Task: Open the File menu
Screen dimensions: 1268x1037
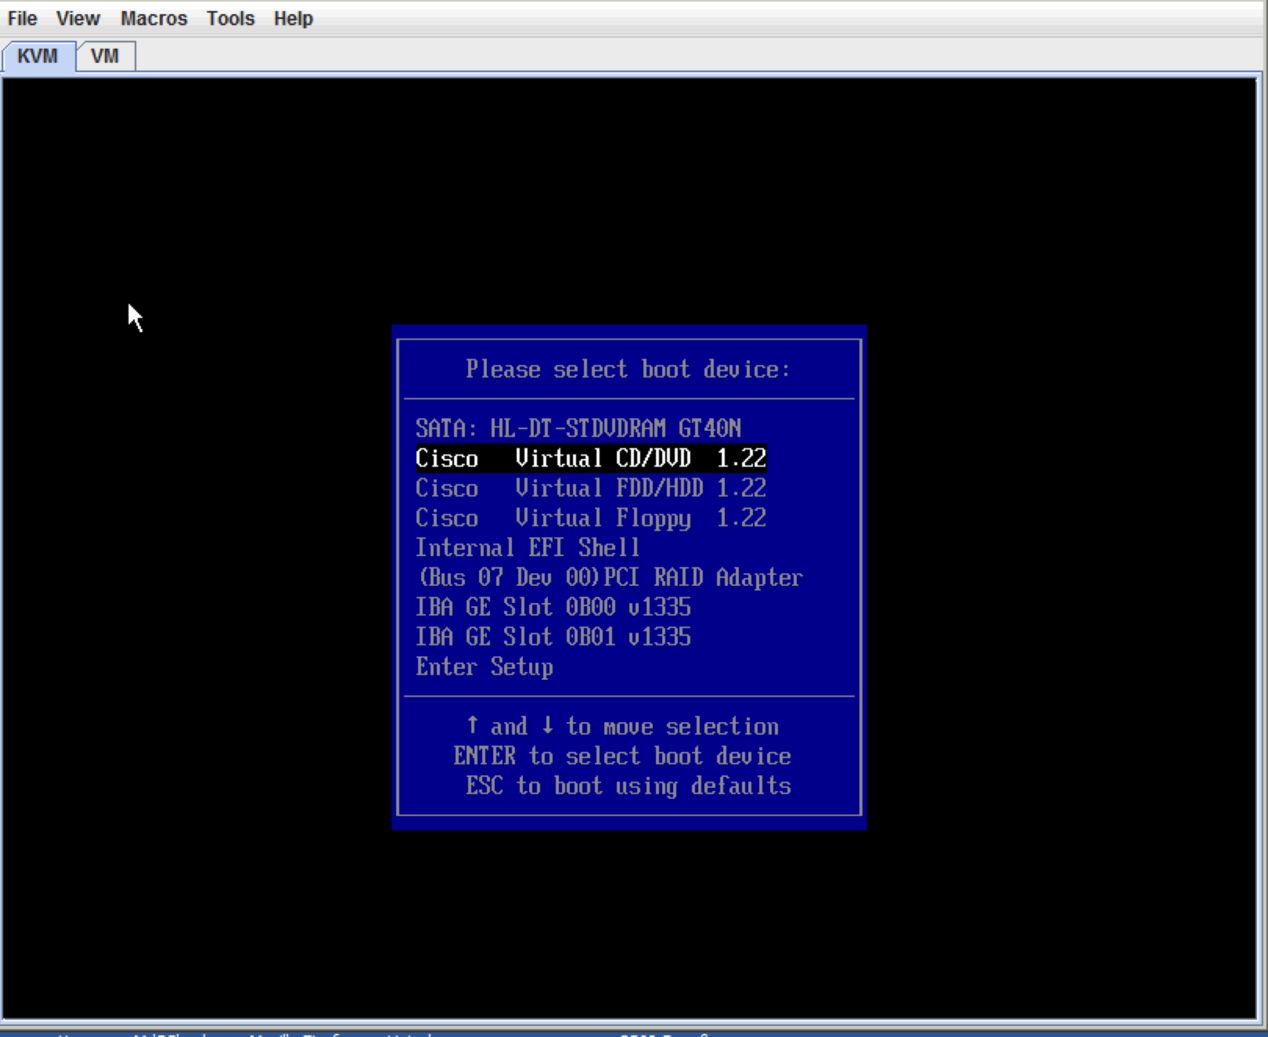Action: pyautogui.click(x=22, y=19)
